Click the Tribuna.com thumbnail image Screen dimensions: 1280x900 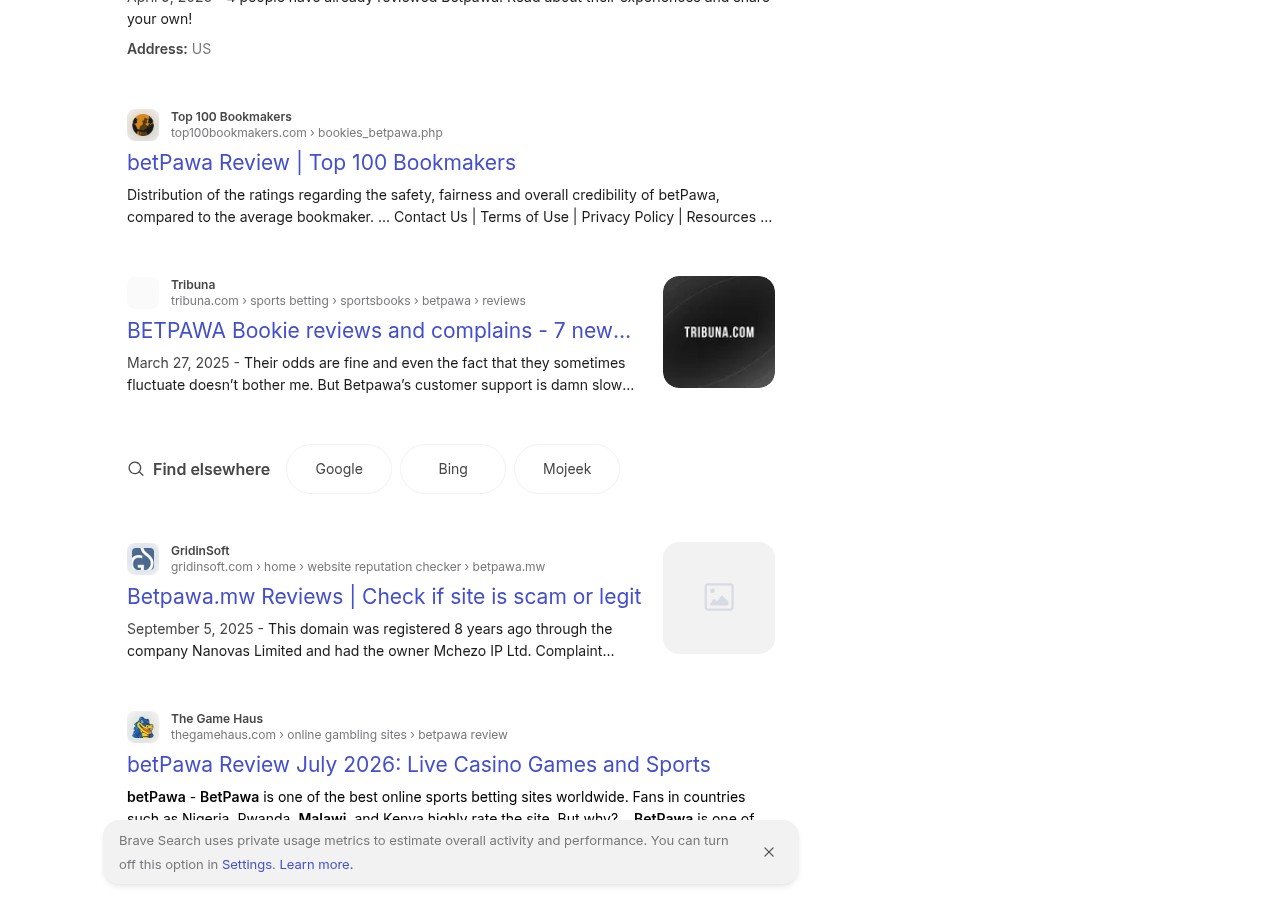(x=719, y=332)
